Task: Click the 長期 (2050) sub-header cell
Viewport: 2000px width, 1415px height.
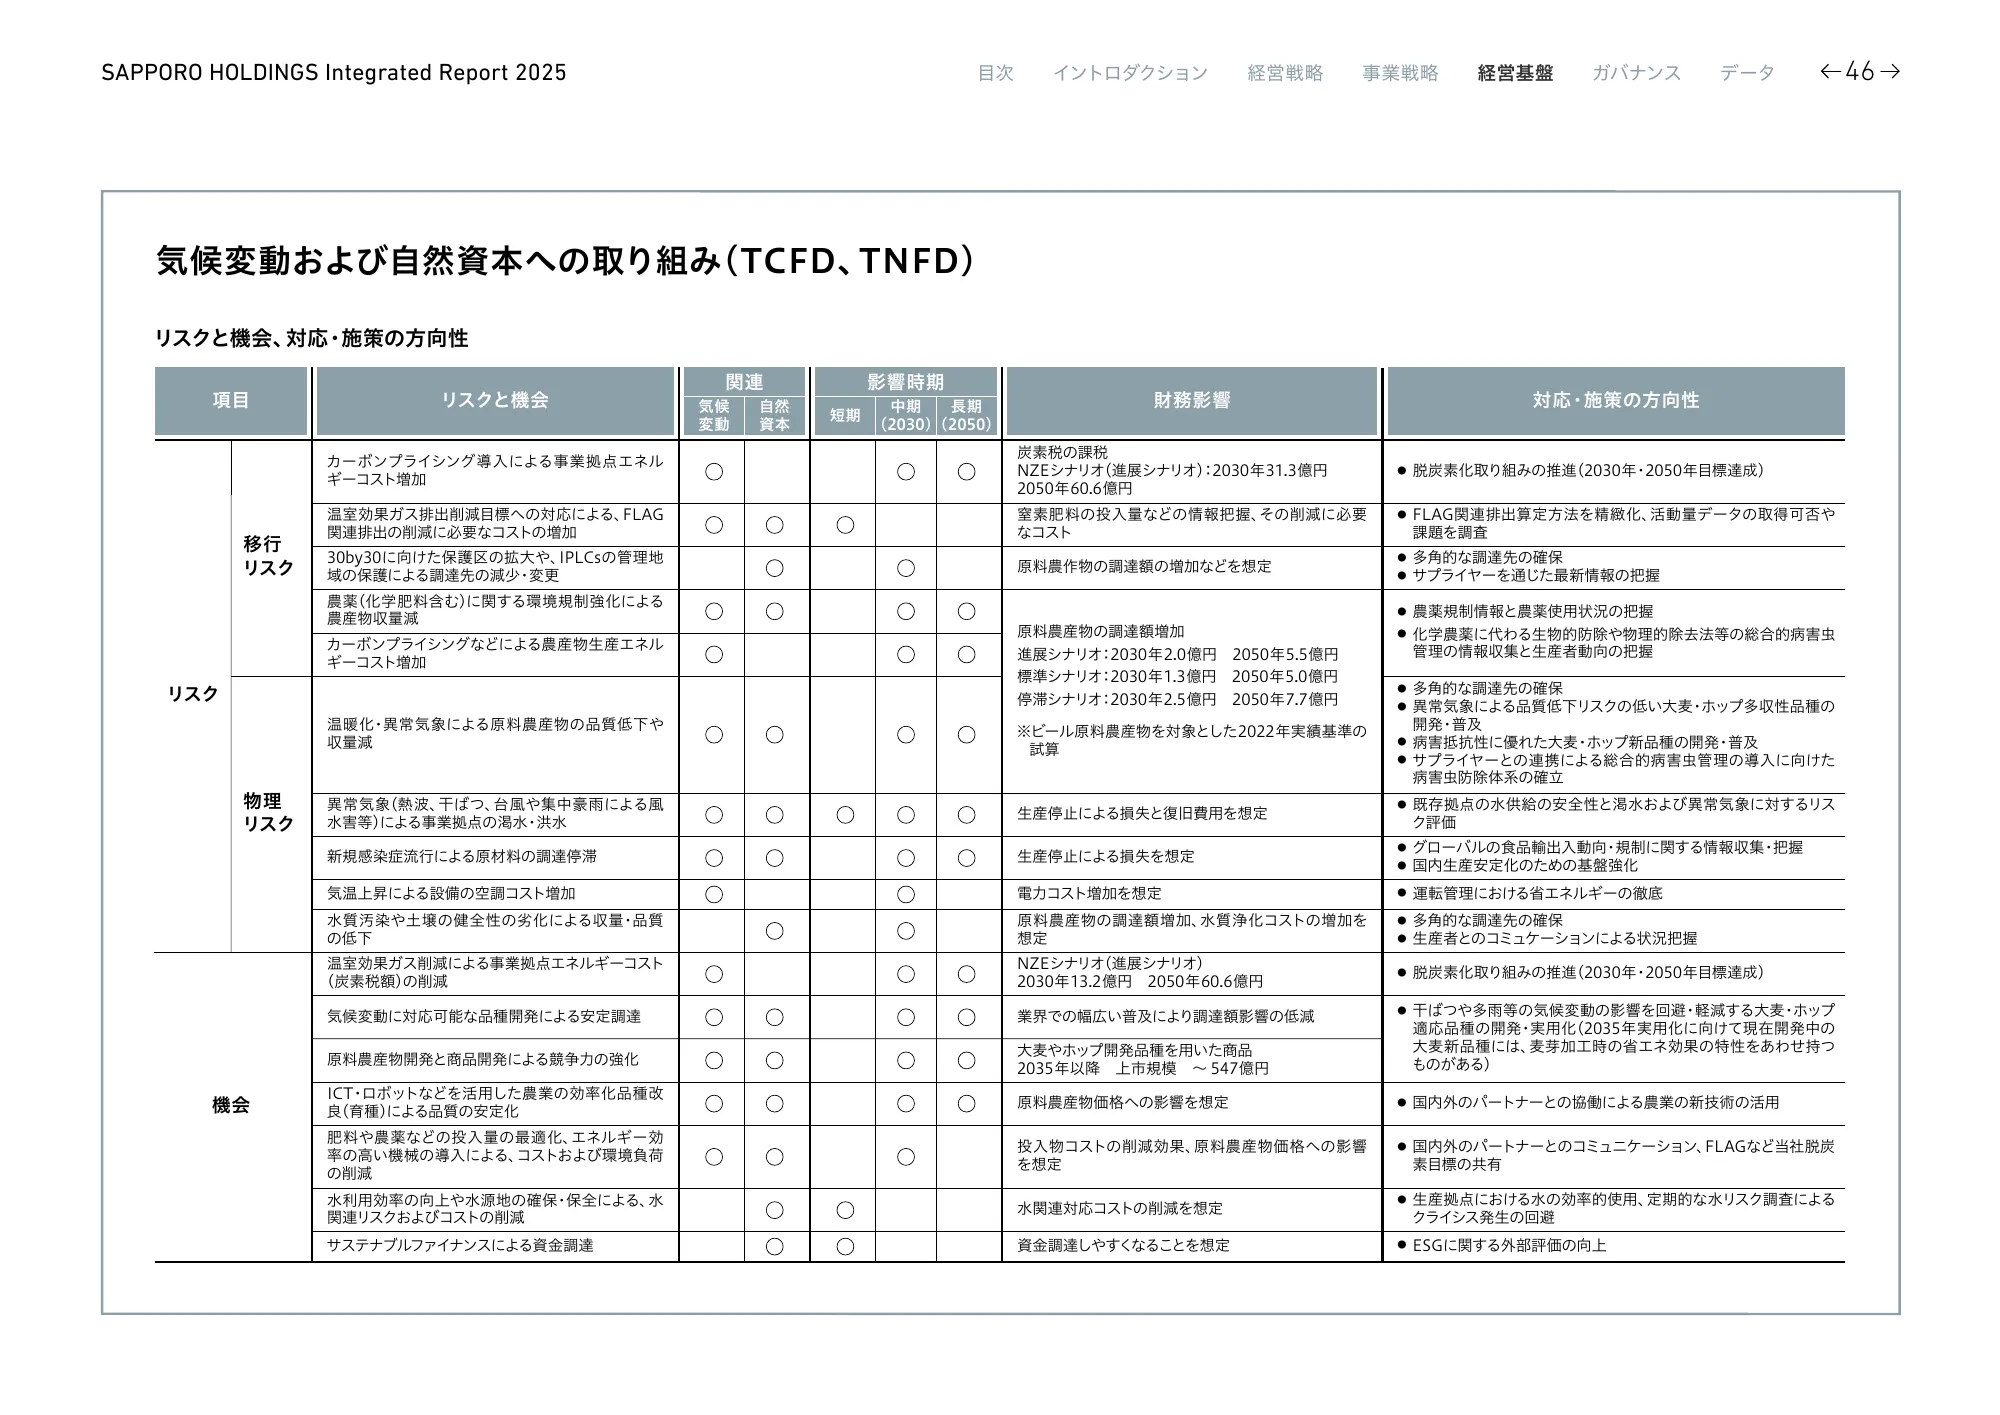Action: pos(966,415)
